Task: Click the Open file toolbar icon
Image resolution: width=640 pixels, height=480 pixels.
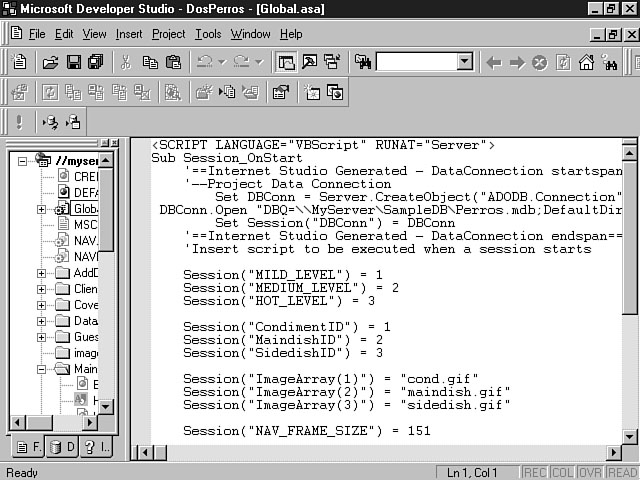Action: tap(50, 62)
